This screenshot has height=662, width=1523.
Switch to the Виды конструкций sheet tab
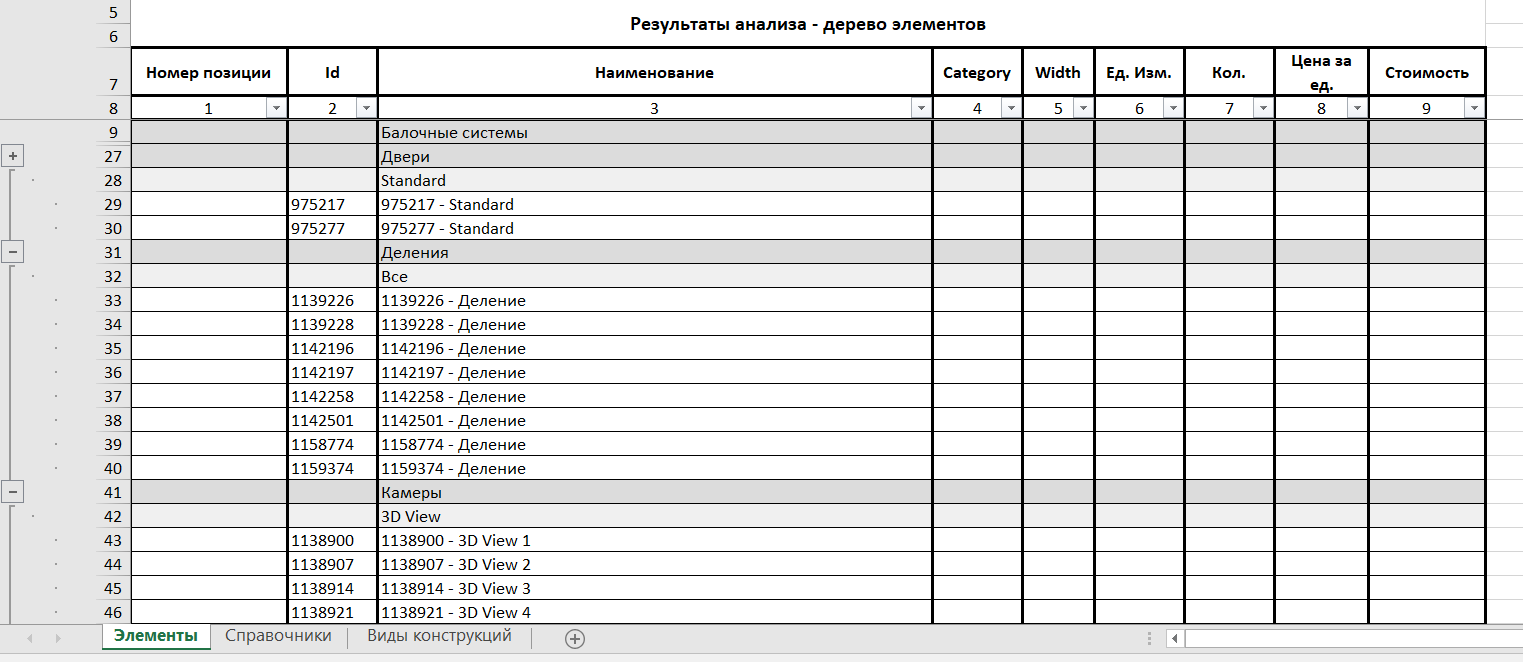439,636
